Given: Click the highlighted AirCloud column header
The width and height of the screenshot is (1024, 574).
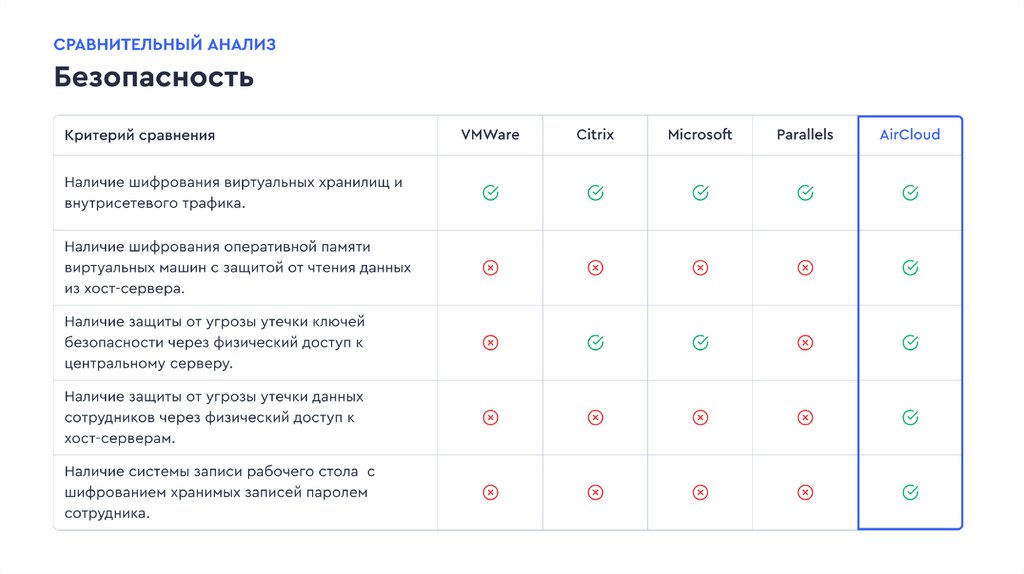Looking at the screenshot, I should (x=910, y=135).
